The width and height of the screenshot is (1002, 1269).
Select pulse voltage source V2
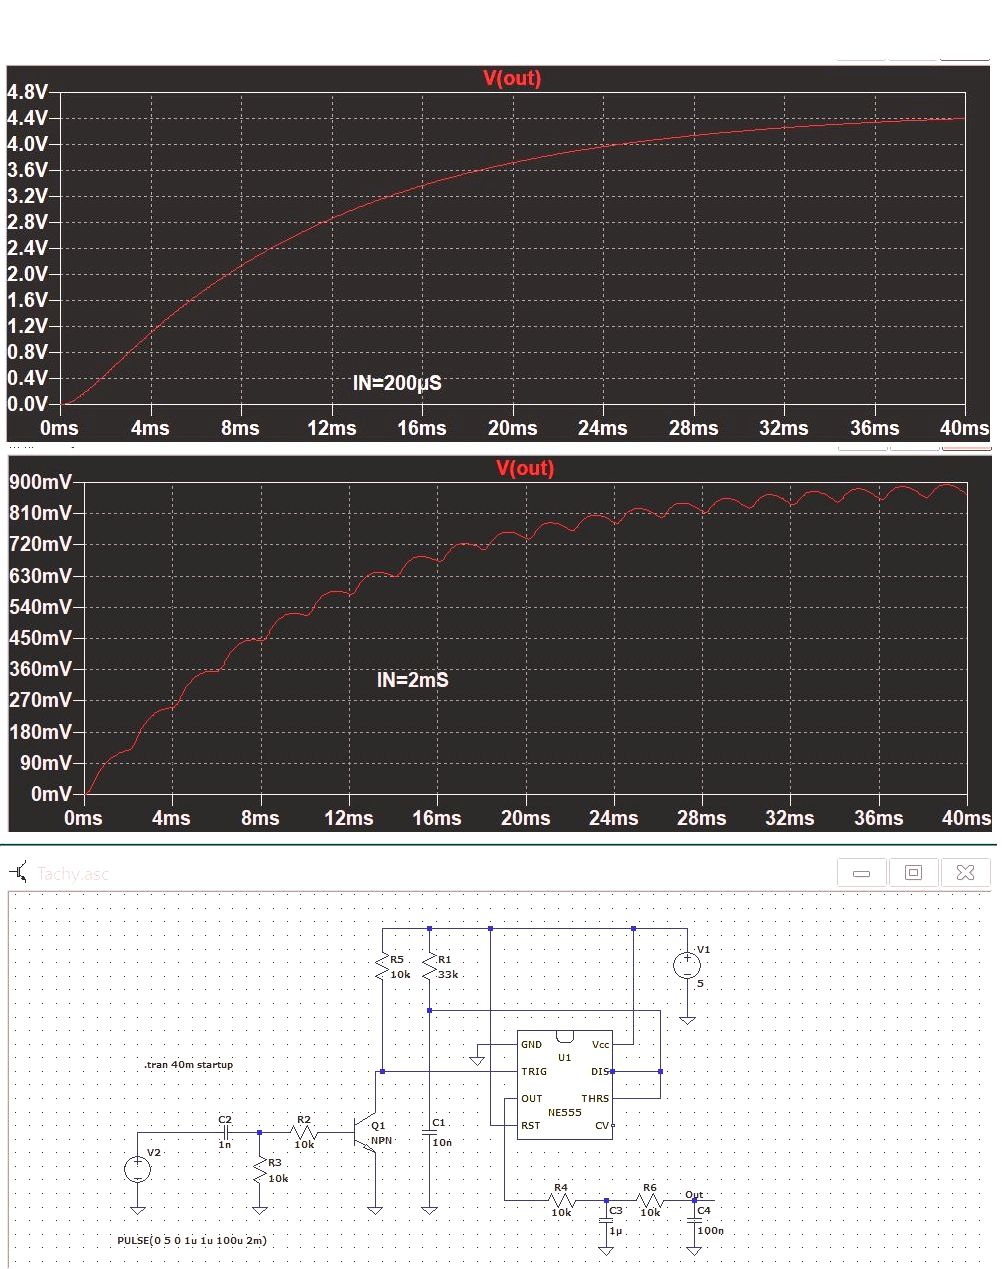coord(137,1169)
